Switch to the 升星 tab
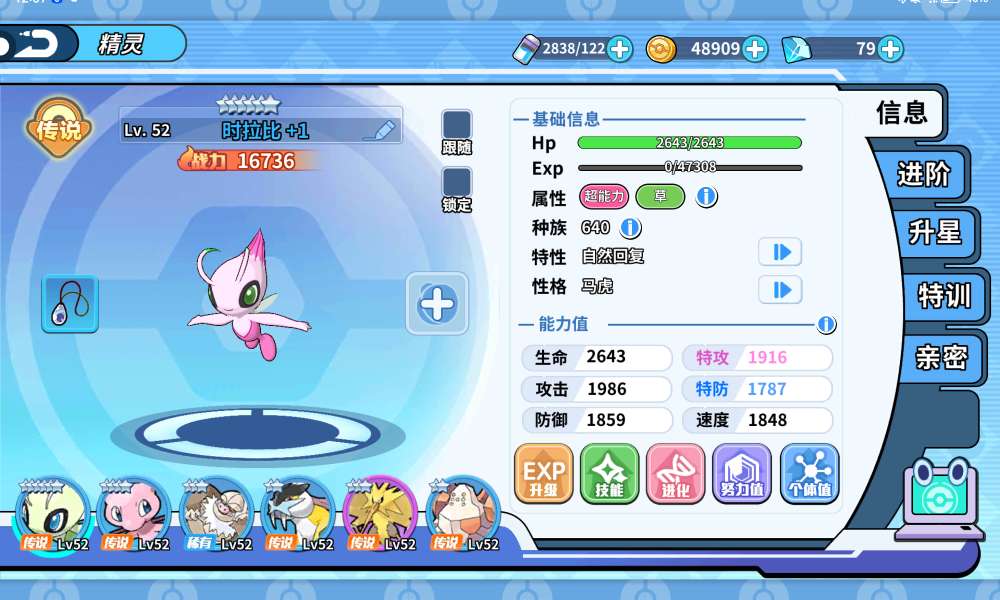The height and width of the screenshot is (600, 1000). click(935, 231)
